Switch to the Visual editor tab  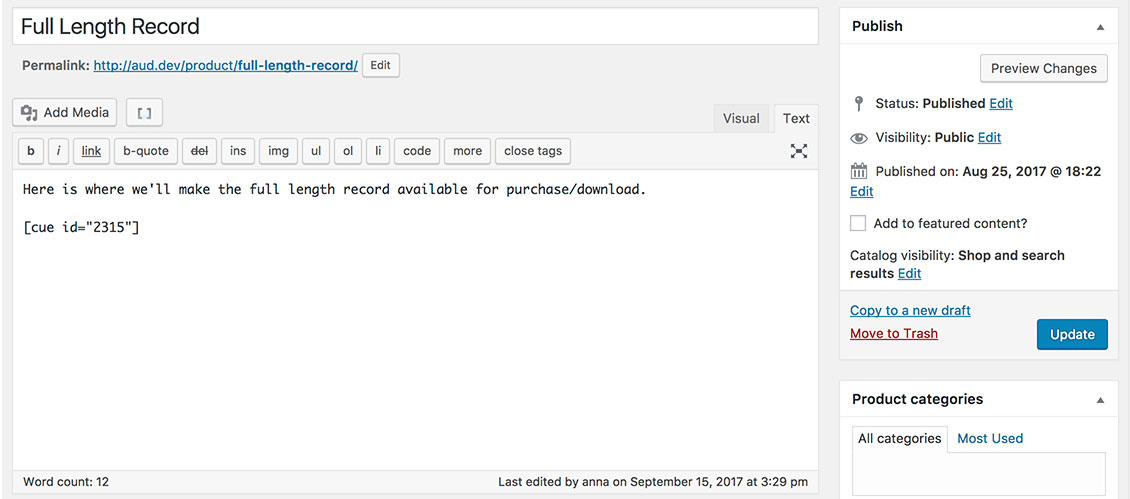pyautogui.click(x=741, y=119)
